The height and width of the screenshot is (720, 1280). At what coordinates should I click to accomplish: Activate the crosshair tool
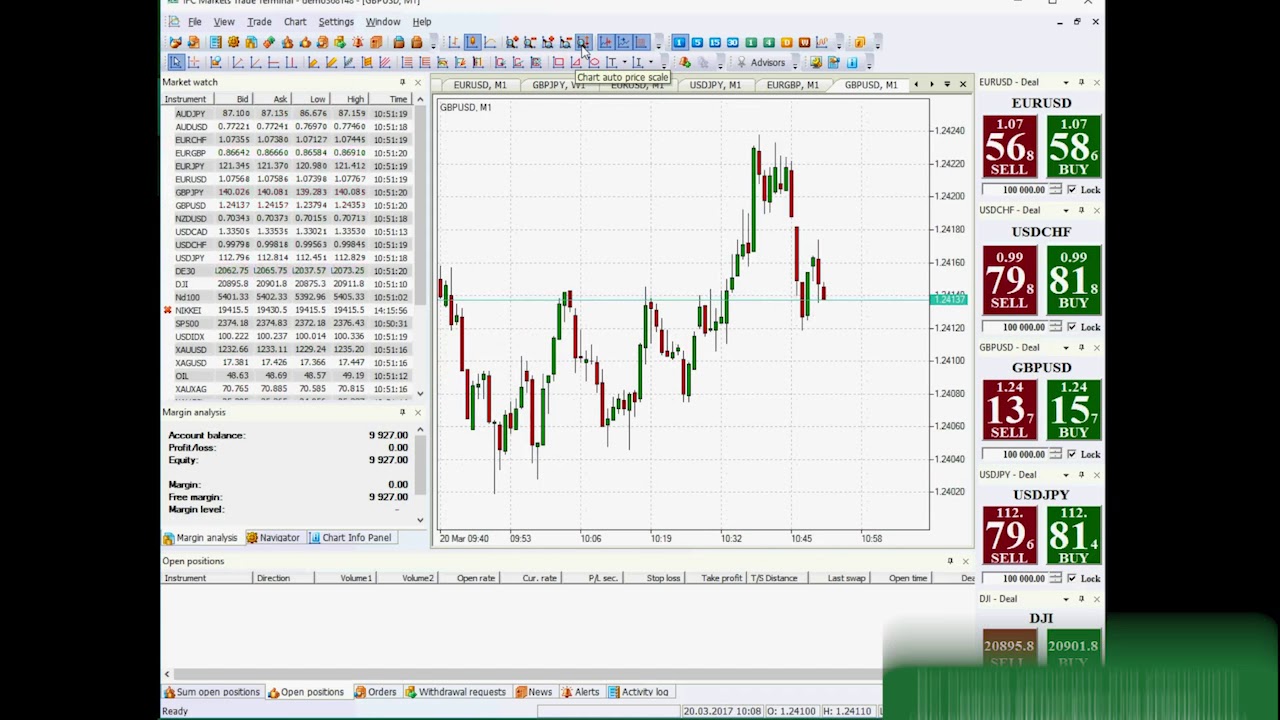(193, 62)
